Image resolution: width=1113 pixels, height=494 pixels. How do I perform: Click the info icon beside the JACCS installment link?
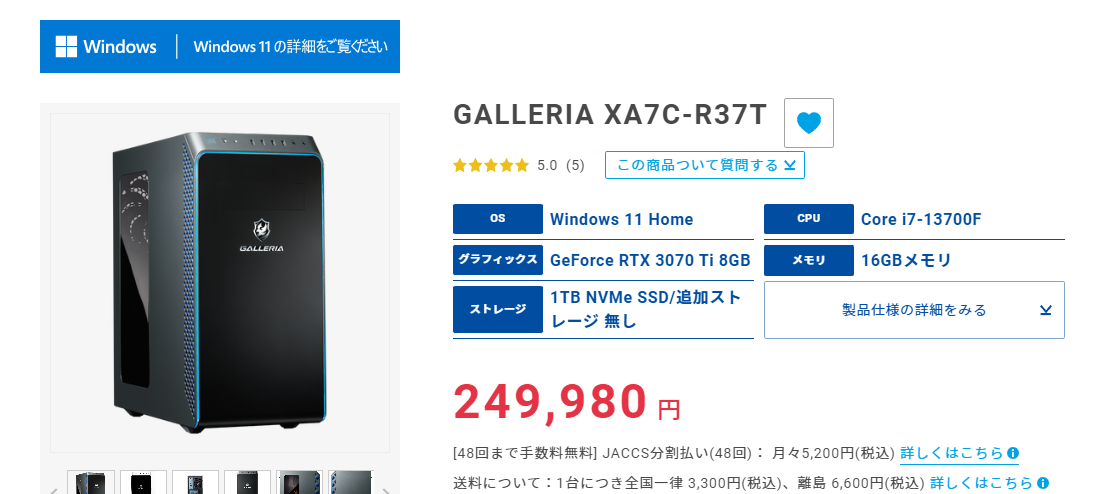1013,453
